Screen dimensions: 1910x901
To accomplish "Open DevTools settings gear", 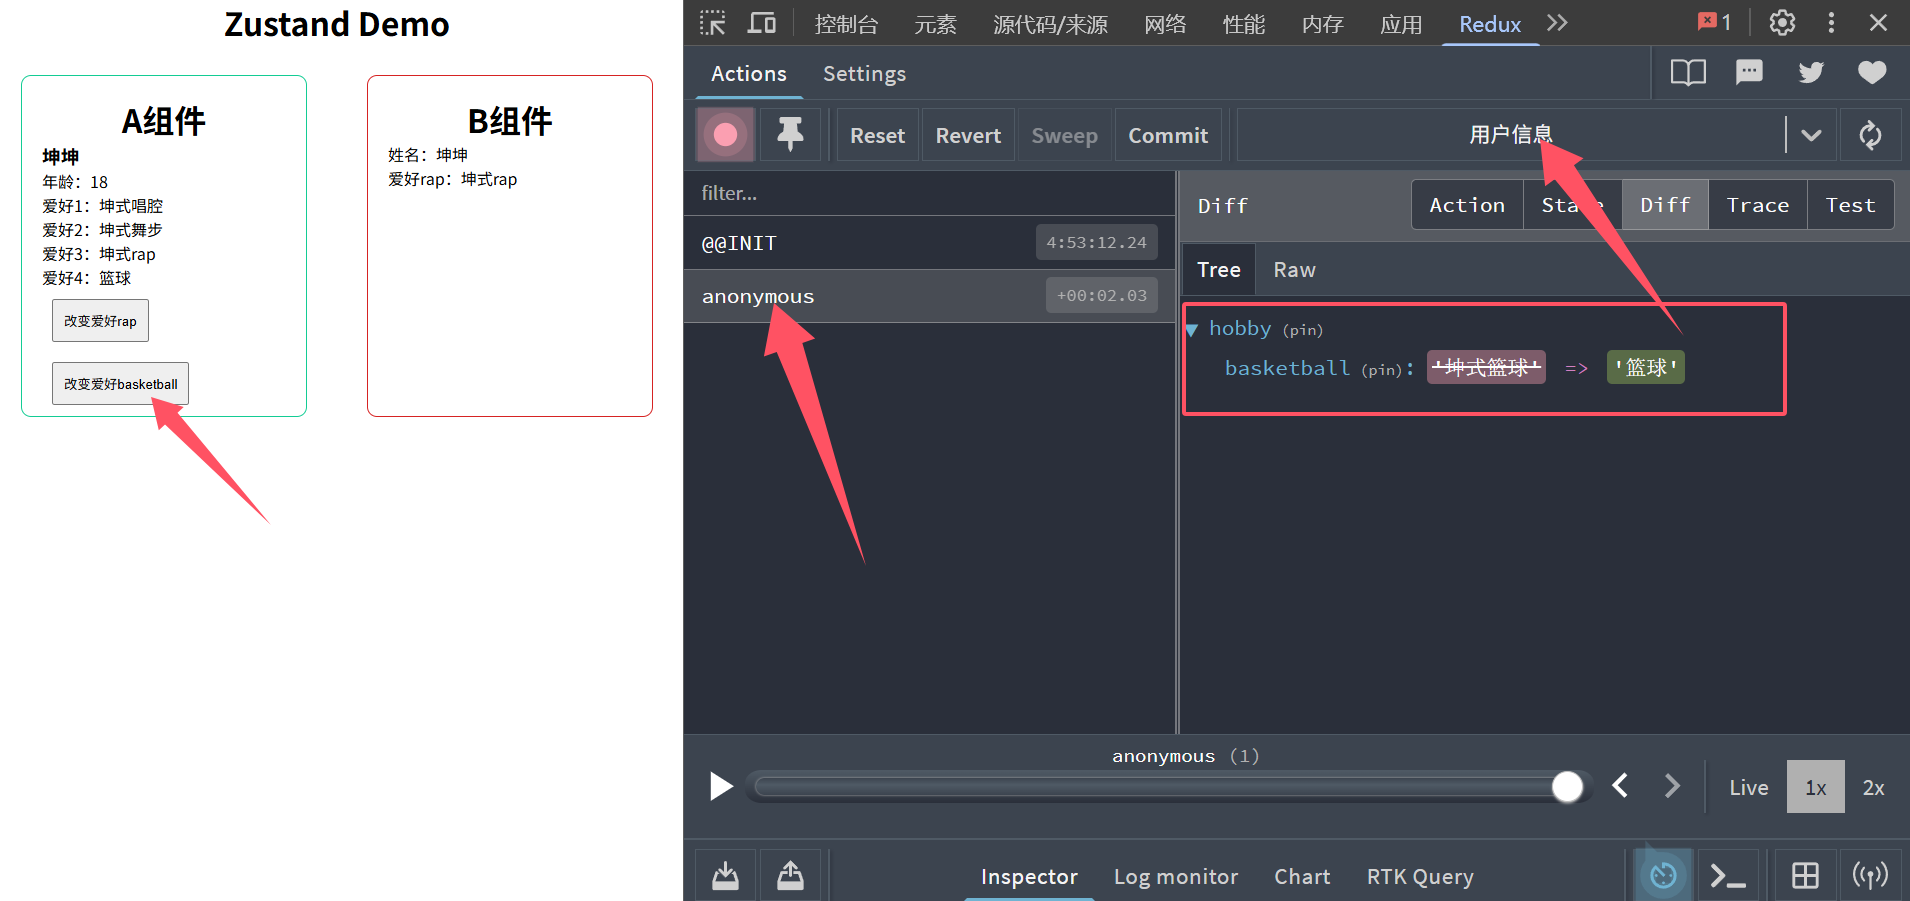I will click(1782, 23).
